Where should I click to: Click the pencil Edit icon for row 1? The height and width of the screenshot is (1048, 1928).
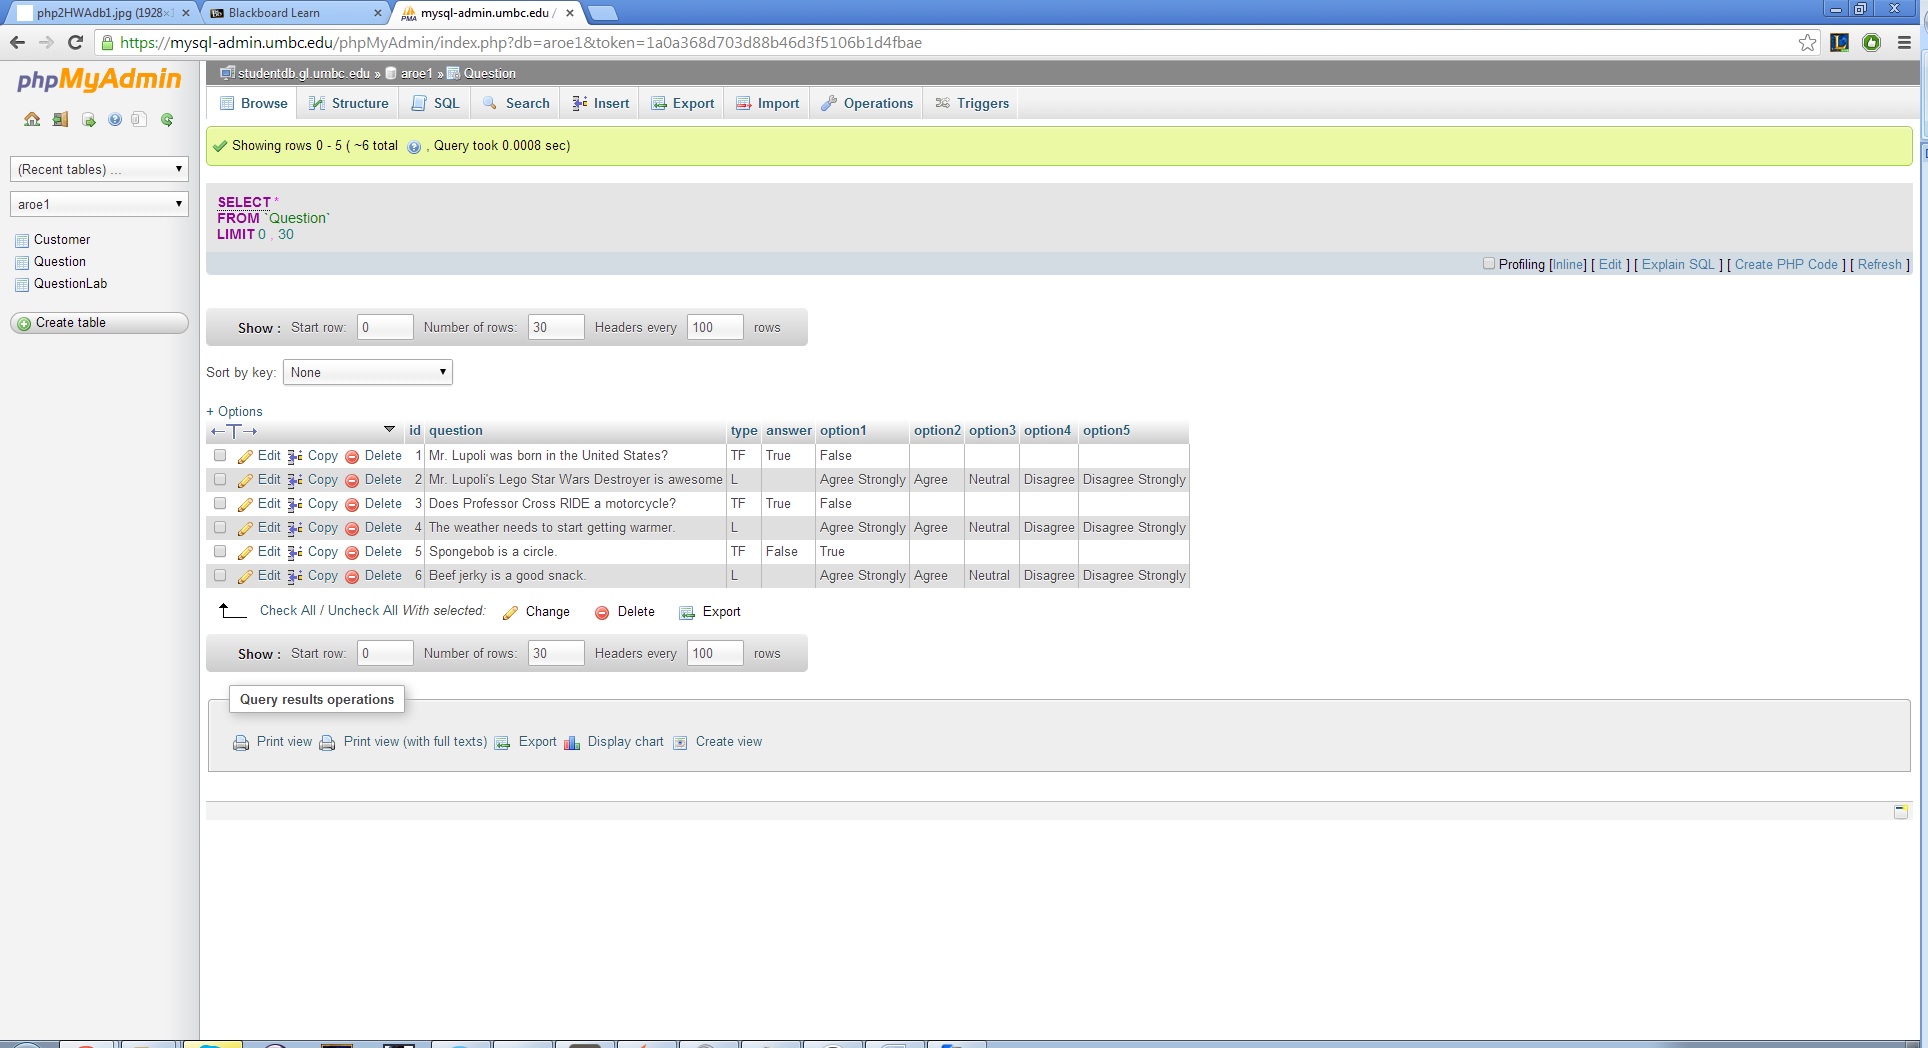point(245,456)
